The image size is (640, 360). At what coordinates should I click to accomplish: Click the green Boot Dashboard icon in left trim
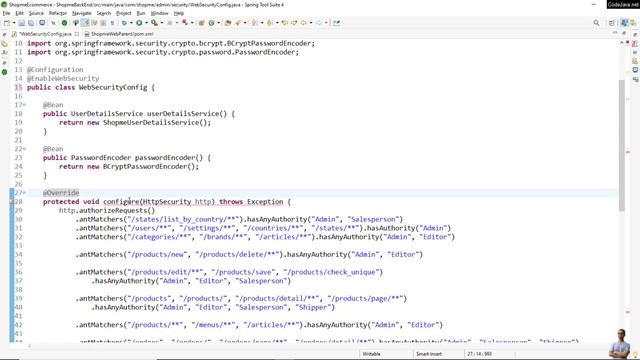coord(4,72)
